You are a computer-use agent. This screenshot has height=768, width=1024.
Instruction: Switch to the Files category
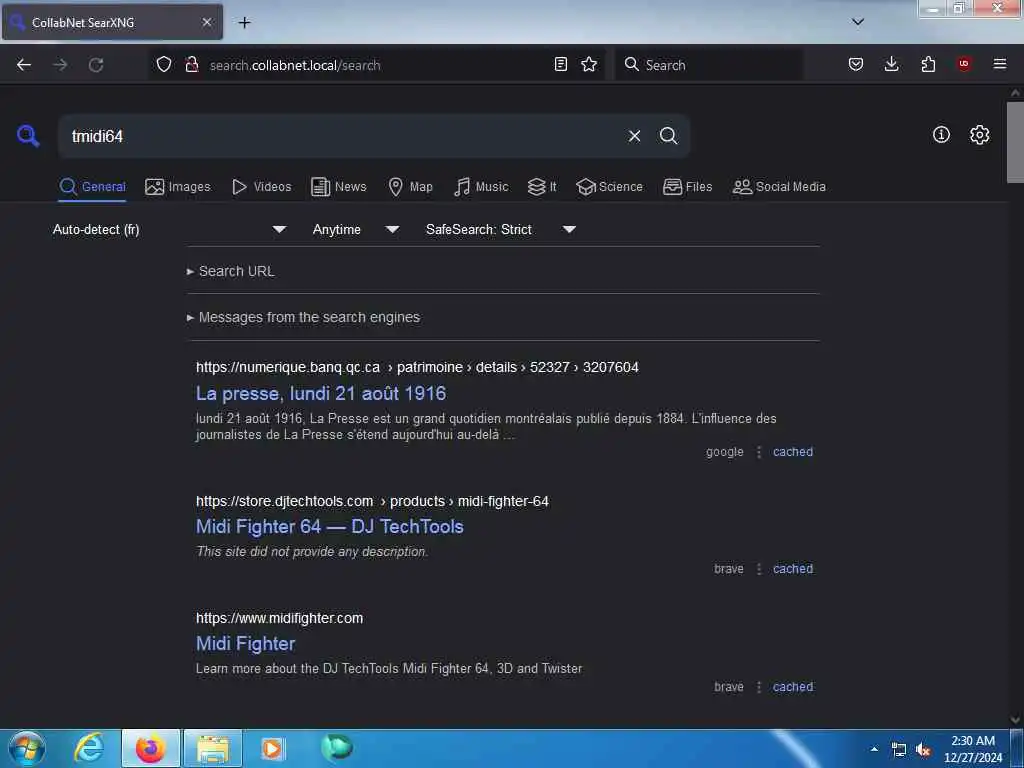point(687,187)
